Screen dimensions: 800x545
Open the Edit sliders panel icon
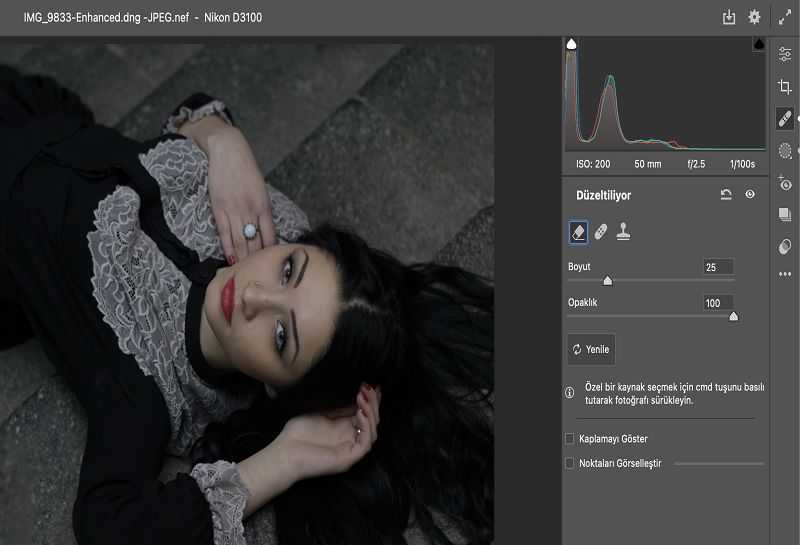[x=785, y=55]
